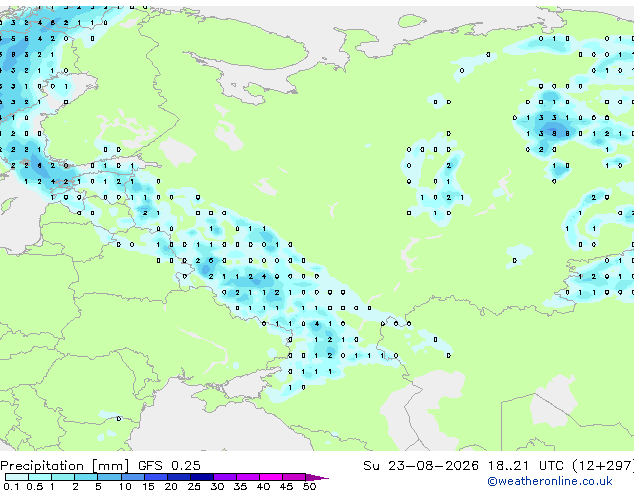Click the over-50 mm arrow tip of legend
Image resolution: width=634 pixels, height=490 pixels.
[317, 477]
